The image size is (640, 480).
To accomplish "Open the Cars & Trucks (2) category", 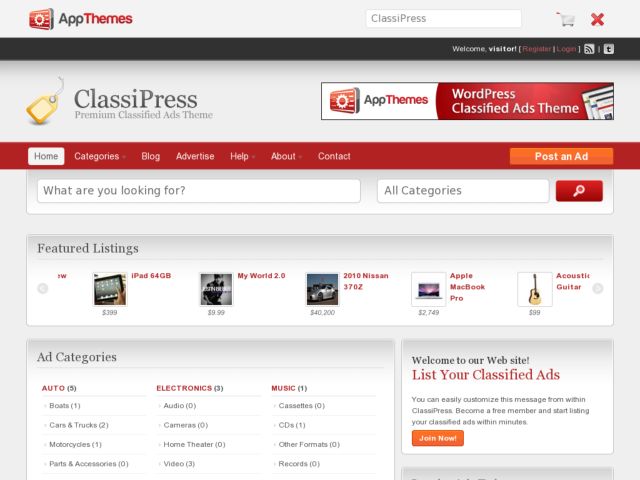I will (x=79, y=425).
